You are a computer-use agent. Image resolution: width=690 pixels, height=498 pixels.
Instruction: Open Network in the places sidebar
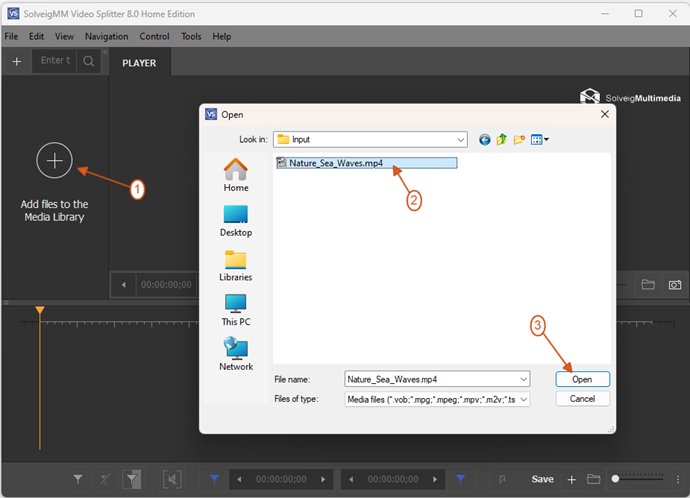point(236,354)
